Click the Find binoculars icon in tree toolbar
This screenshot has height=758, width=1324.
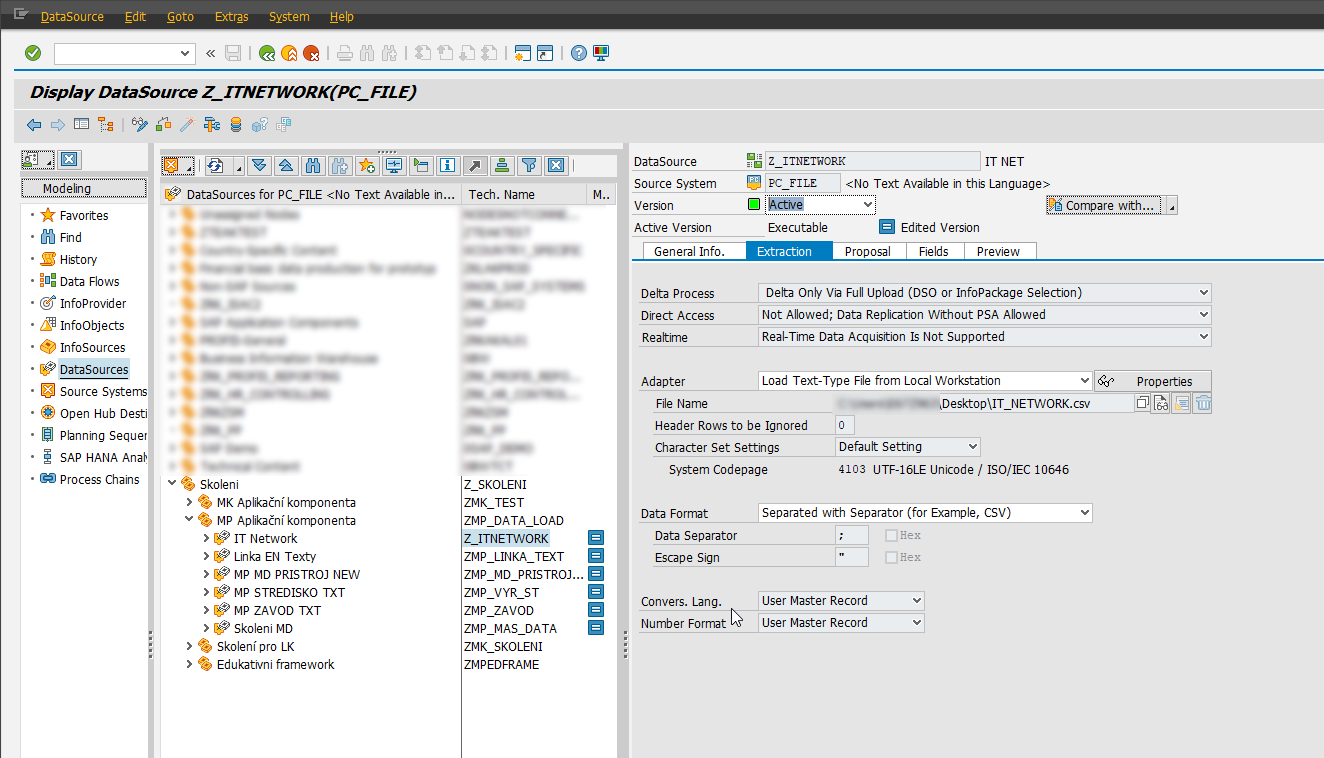[313, 165]
